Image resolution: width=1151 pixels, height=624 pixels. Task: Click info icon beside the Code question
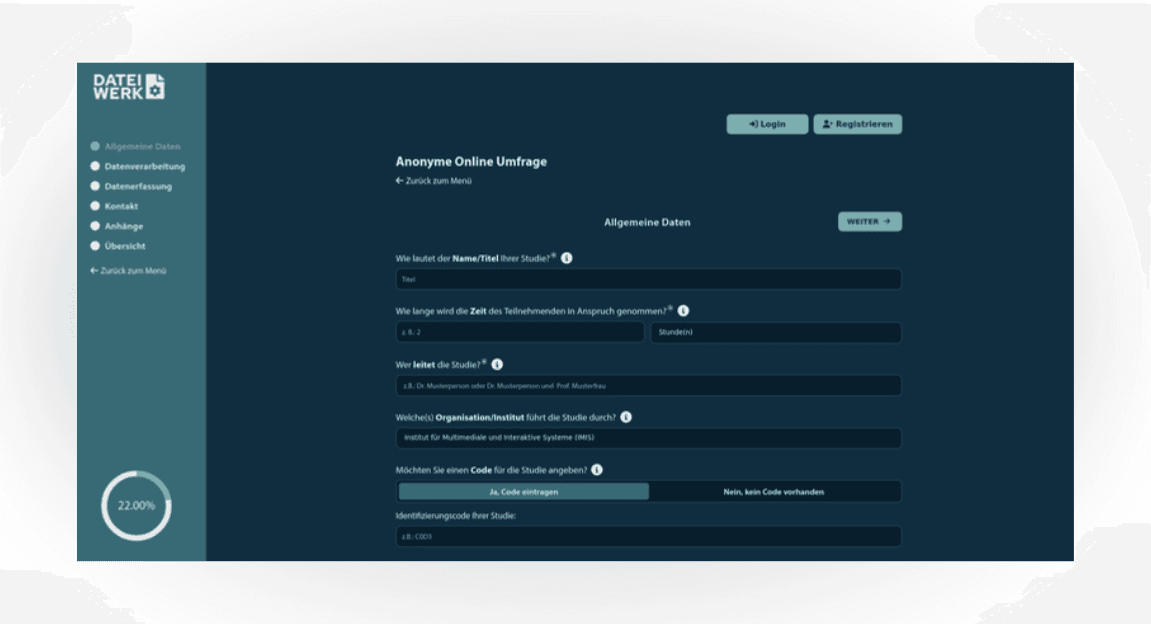596,470
